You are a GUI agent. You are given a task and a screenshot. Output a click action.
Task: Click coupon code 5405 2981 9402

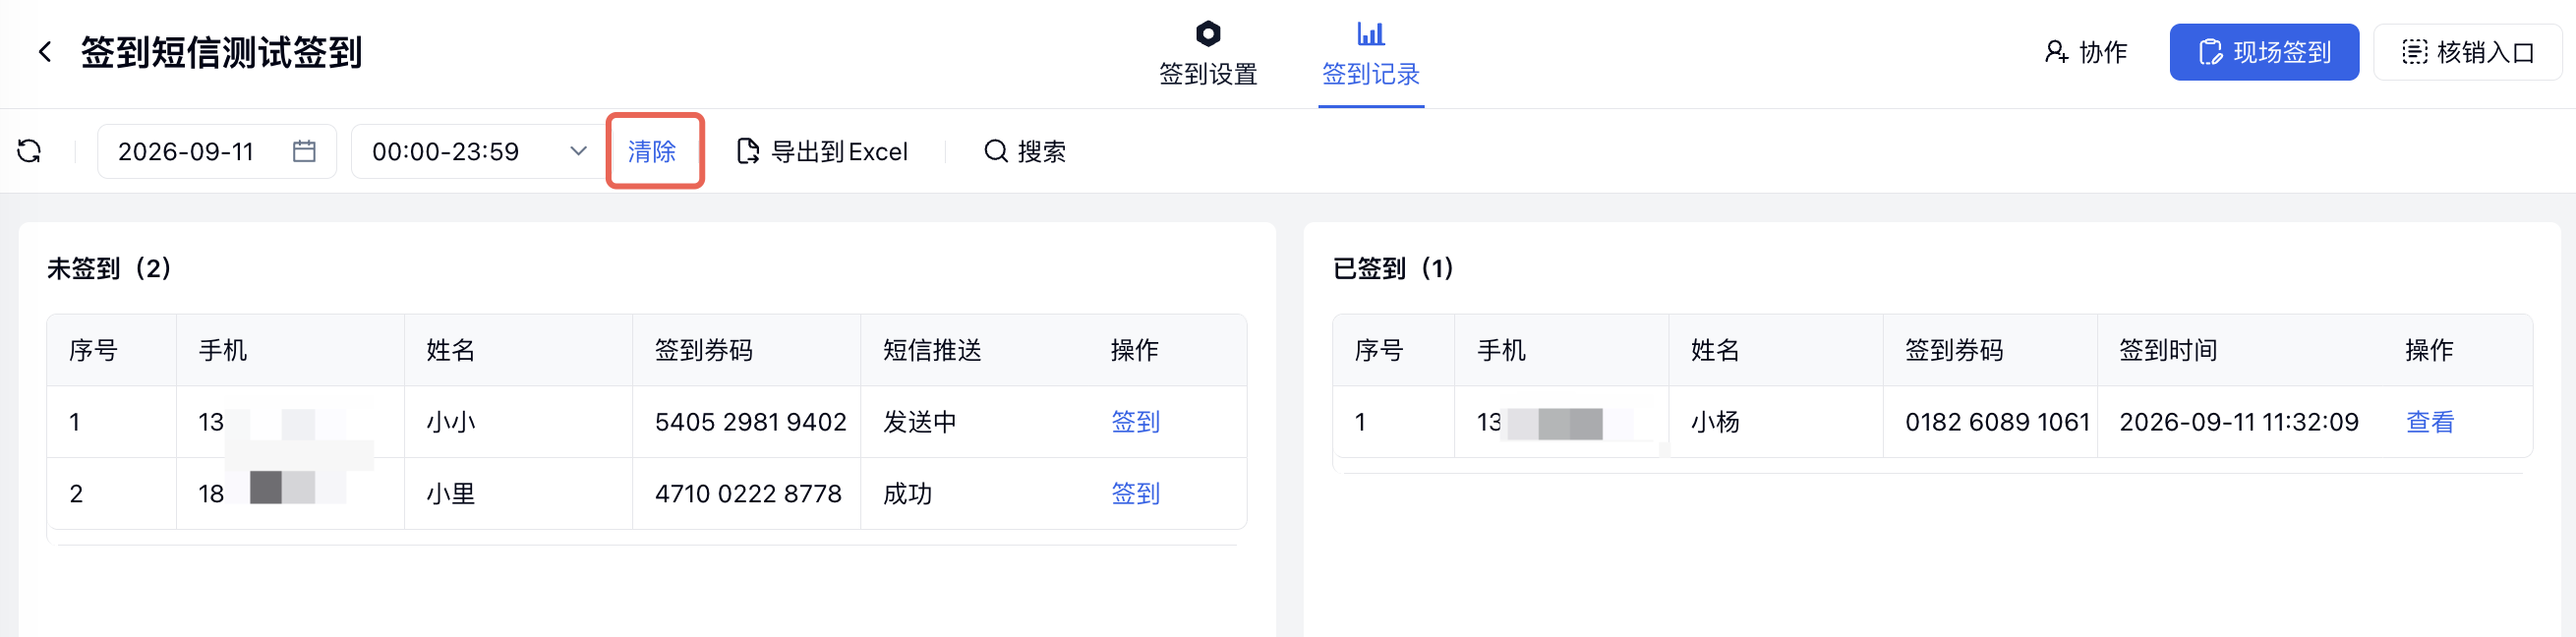tap(750, 422)
